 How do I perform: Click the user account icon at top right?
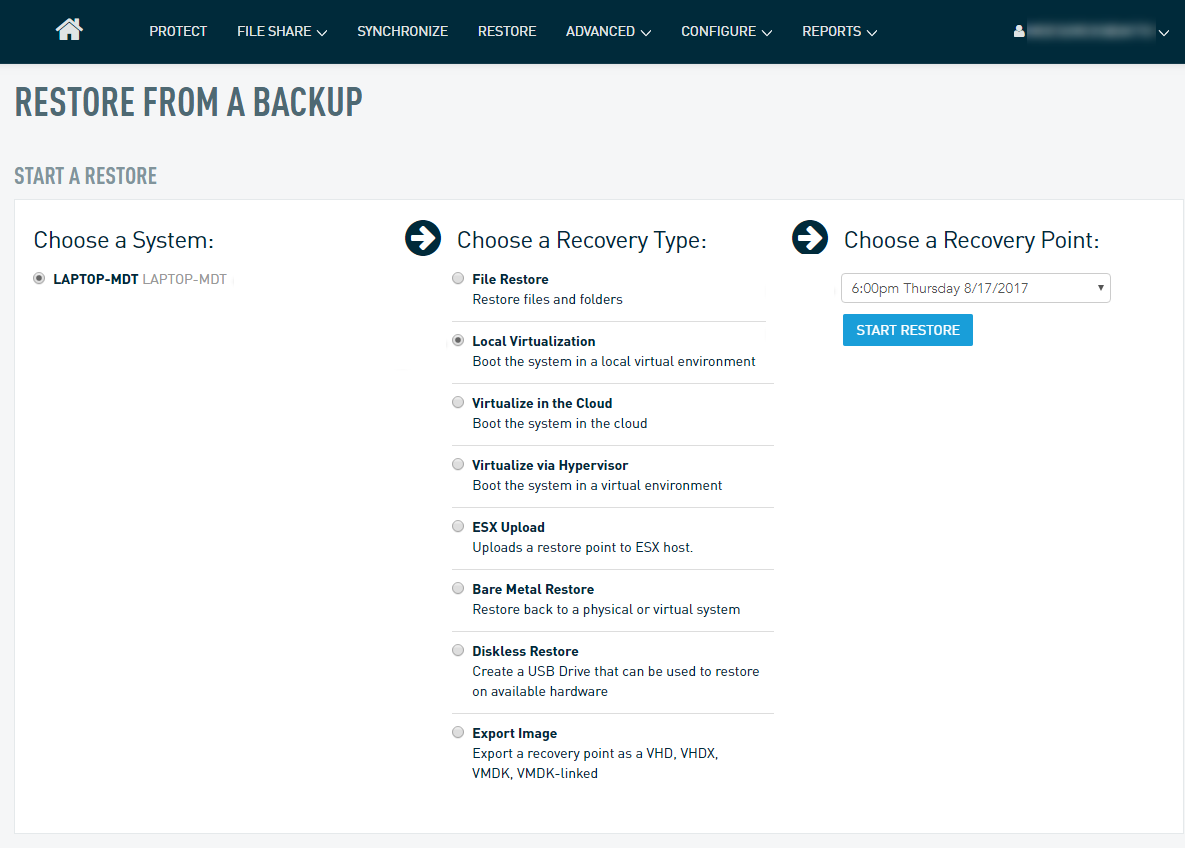coord(1019,31)
